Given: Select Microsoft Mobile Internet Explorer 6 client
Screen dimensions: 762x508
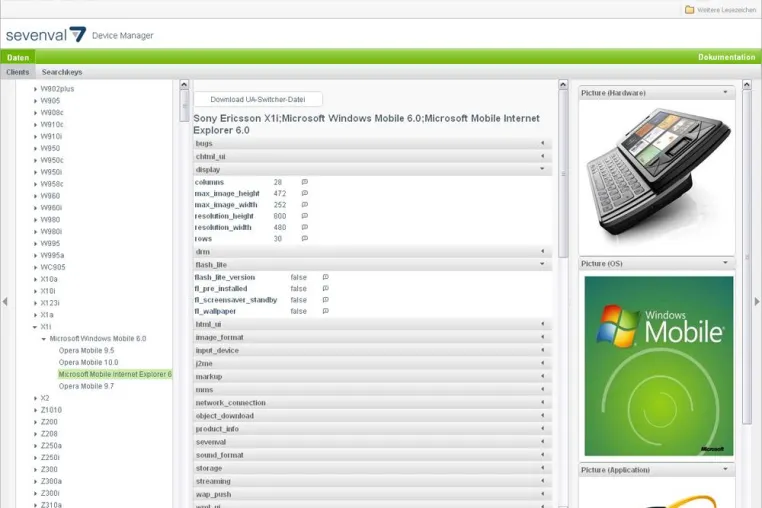Looking at the screenshot, I should [x=115, y=374].
